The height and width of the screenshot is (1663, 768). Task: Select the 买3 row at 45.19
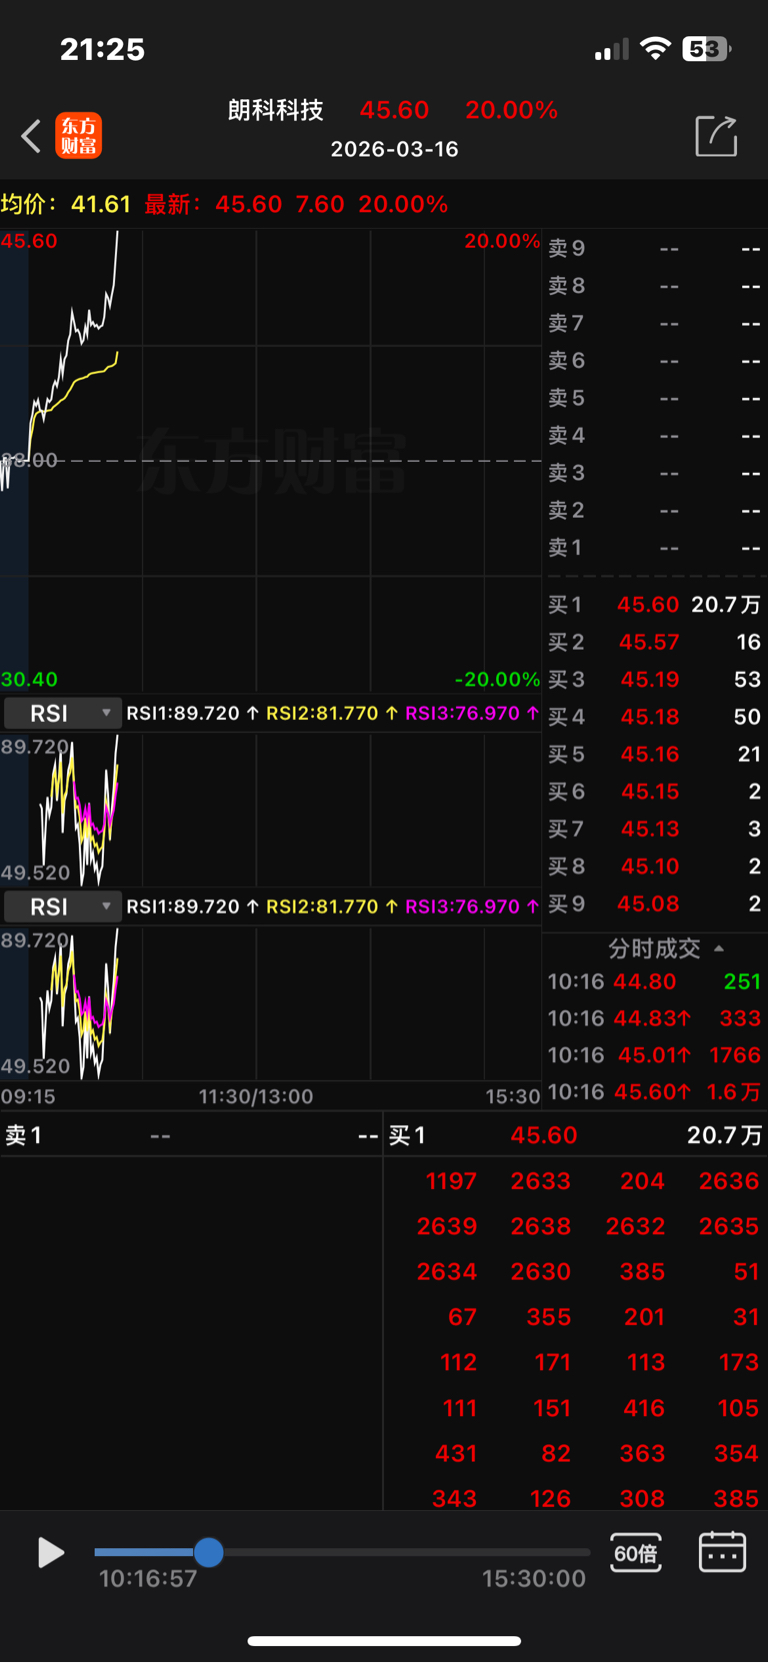tap(654, 679)
